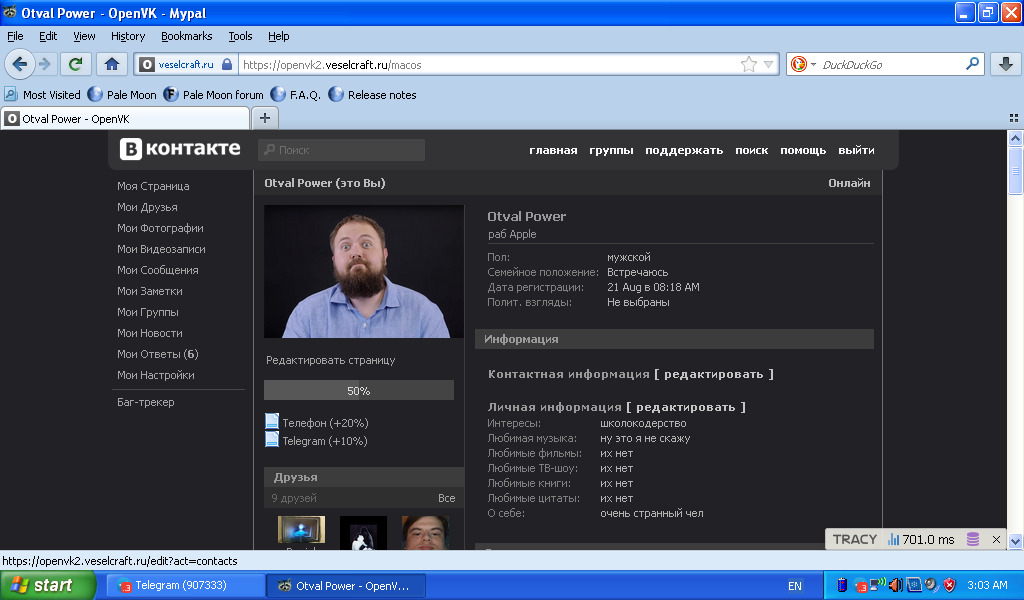1024x600 pixels.
Task: Open Мои Сообщения in the sidebar
Action: tap(157, 270)
